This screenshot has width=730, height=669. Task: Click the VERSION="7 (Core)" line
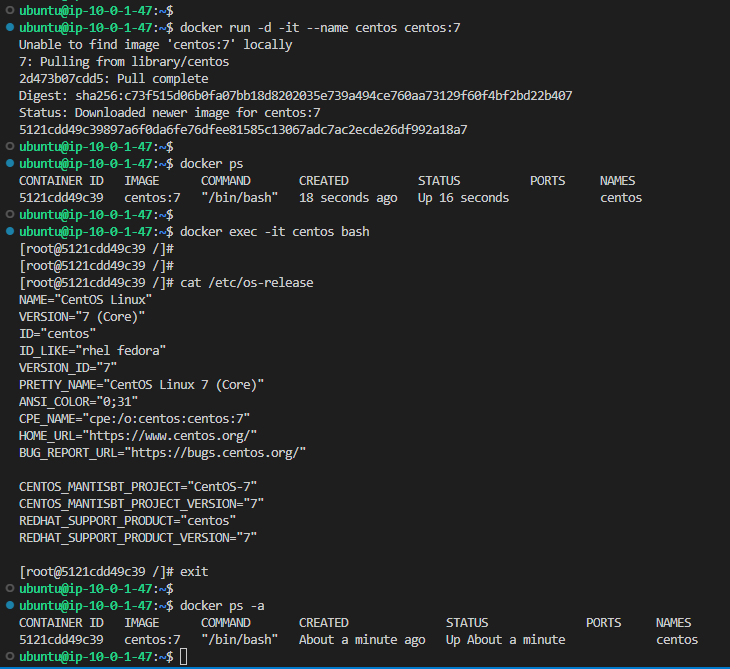[82, 317]
